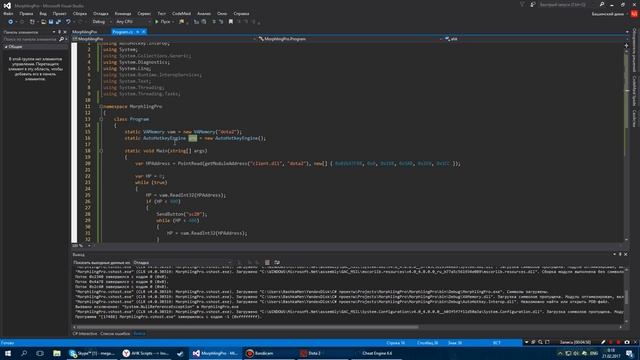Click the feedback icon near quick launch
The height and width of the screenshot is (360, 640).
[x=533, y=4]
